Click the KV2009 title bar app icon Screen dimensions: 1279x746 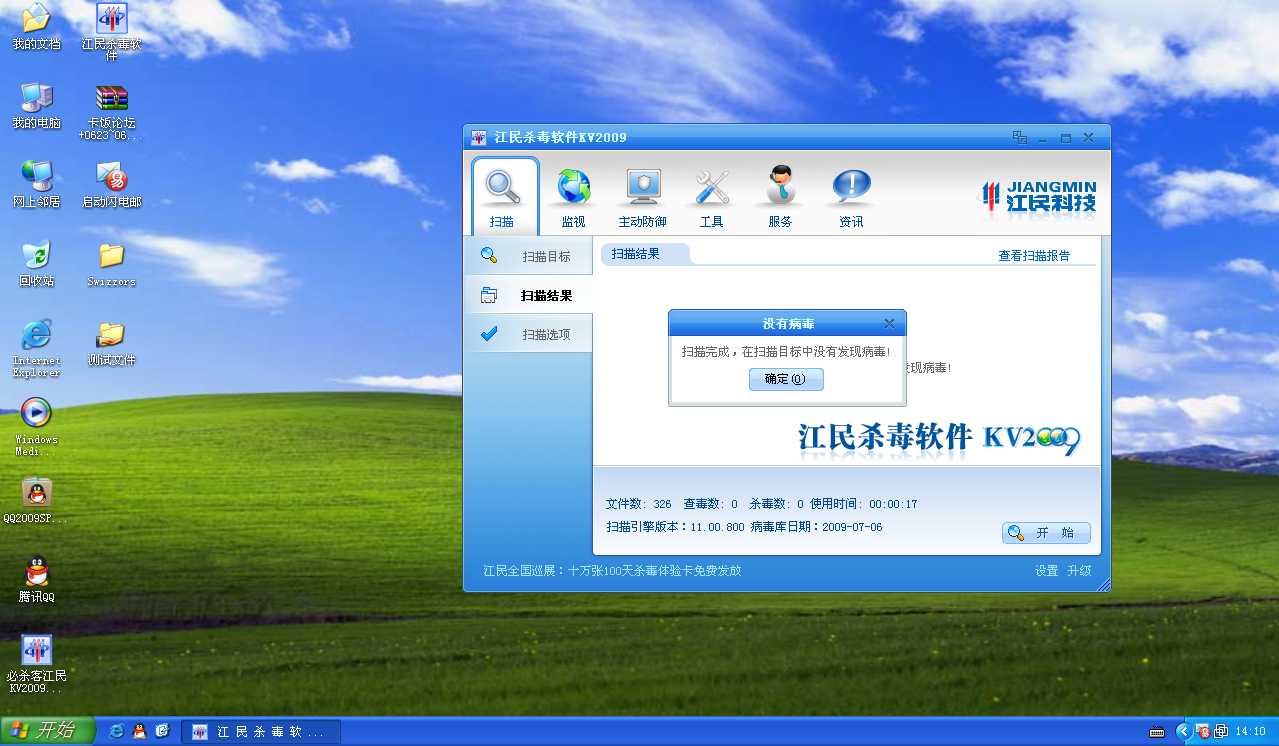(479, 137)
